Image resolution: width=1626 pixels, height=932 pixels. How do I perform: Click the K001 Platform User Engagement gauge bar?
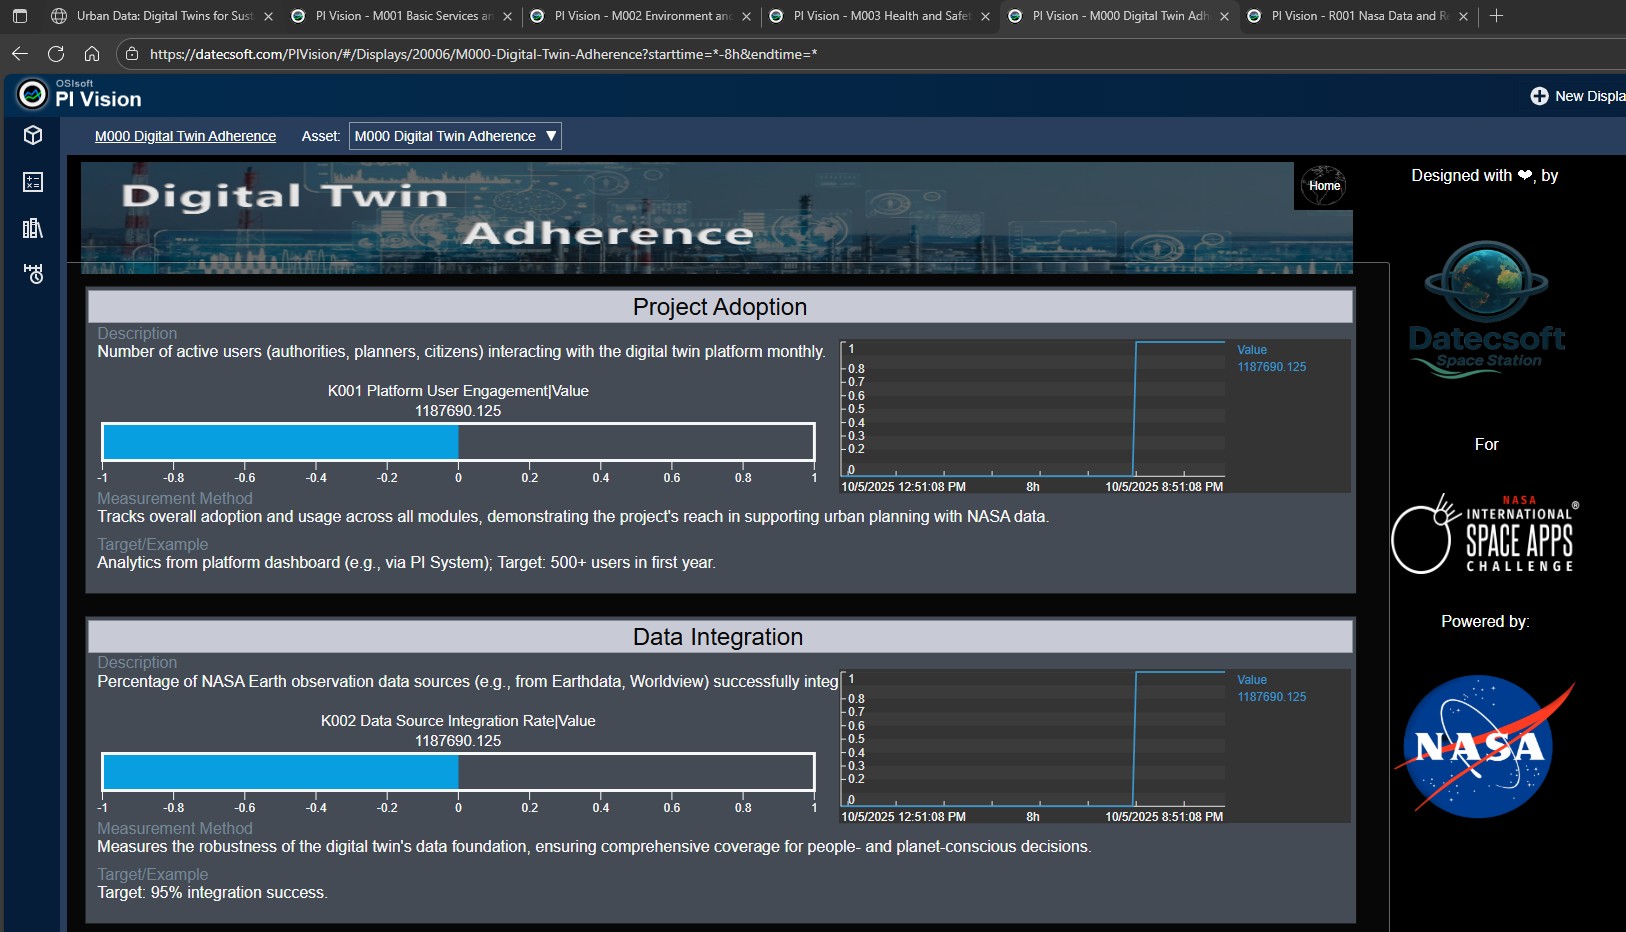pos(458,442)
